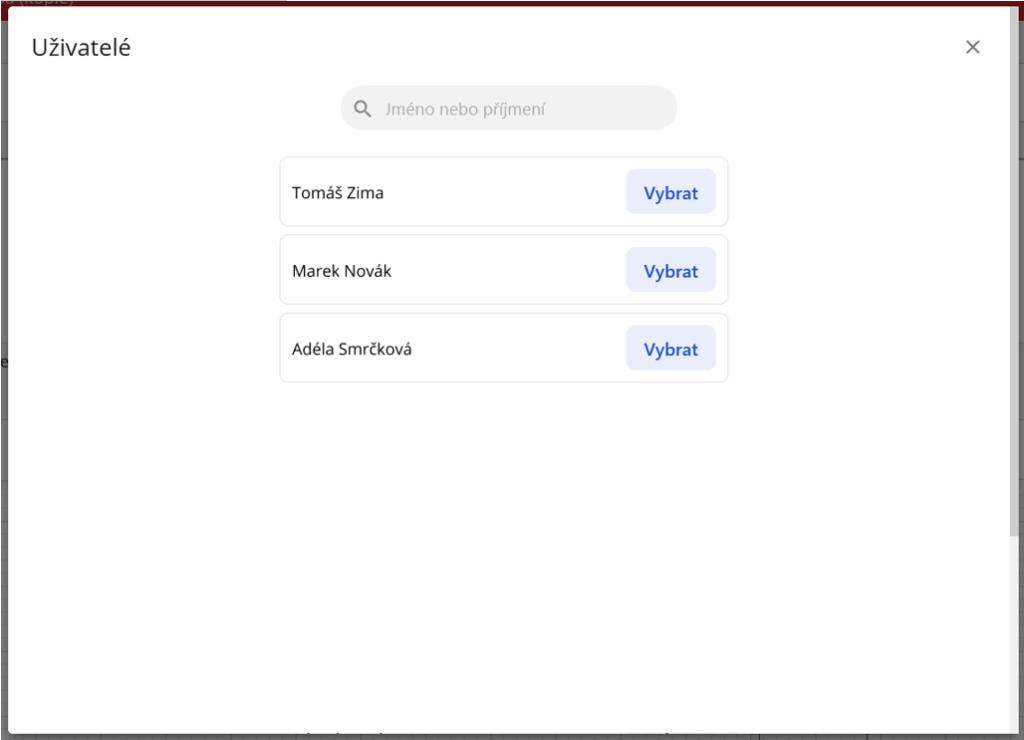Click the name Marek Novák
Viewport: 1024px width, 740px height.
341,271
